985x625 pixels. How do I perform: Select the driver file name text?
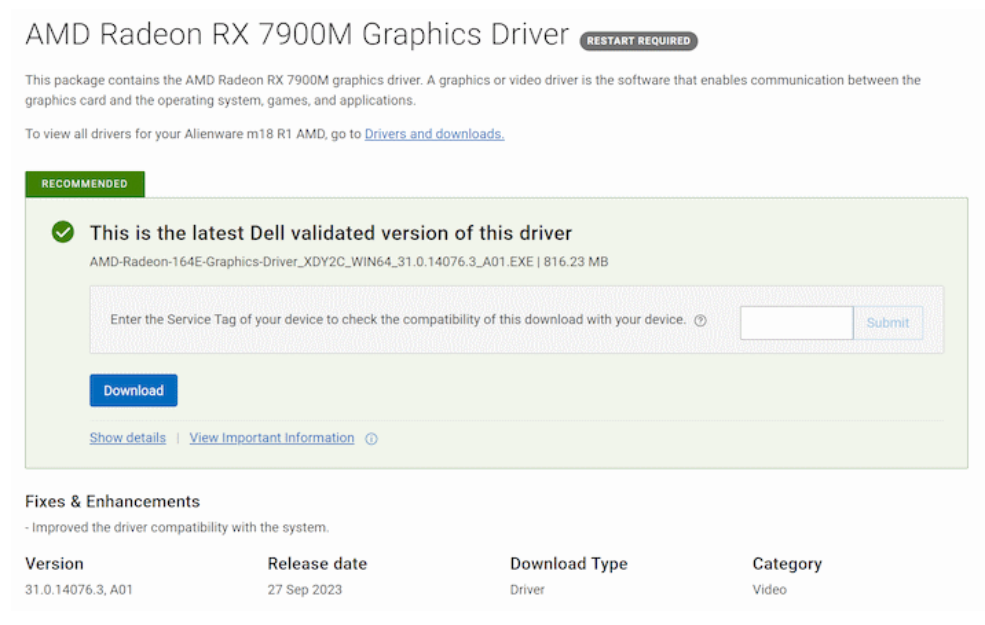pos(312,262)
